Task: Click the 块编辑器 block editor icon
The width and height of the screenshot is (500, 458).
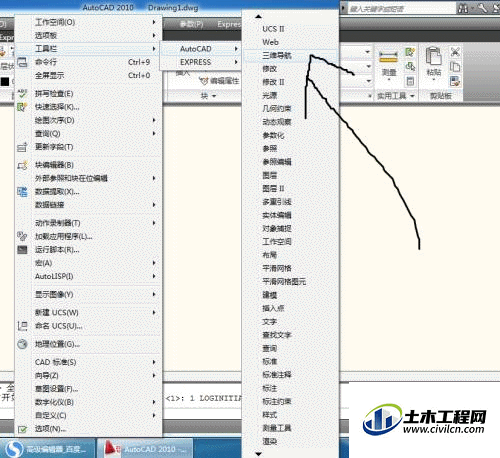Action: [x=22, y=165]
